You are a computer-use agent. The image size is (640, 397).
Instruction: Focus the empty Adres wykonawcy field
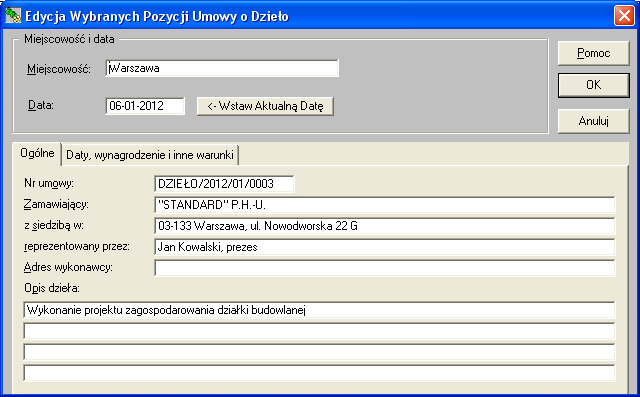click(x=384, y=268)
